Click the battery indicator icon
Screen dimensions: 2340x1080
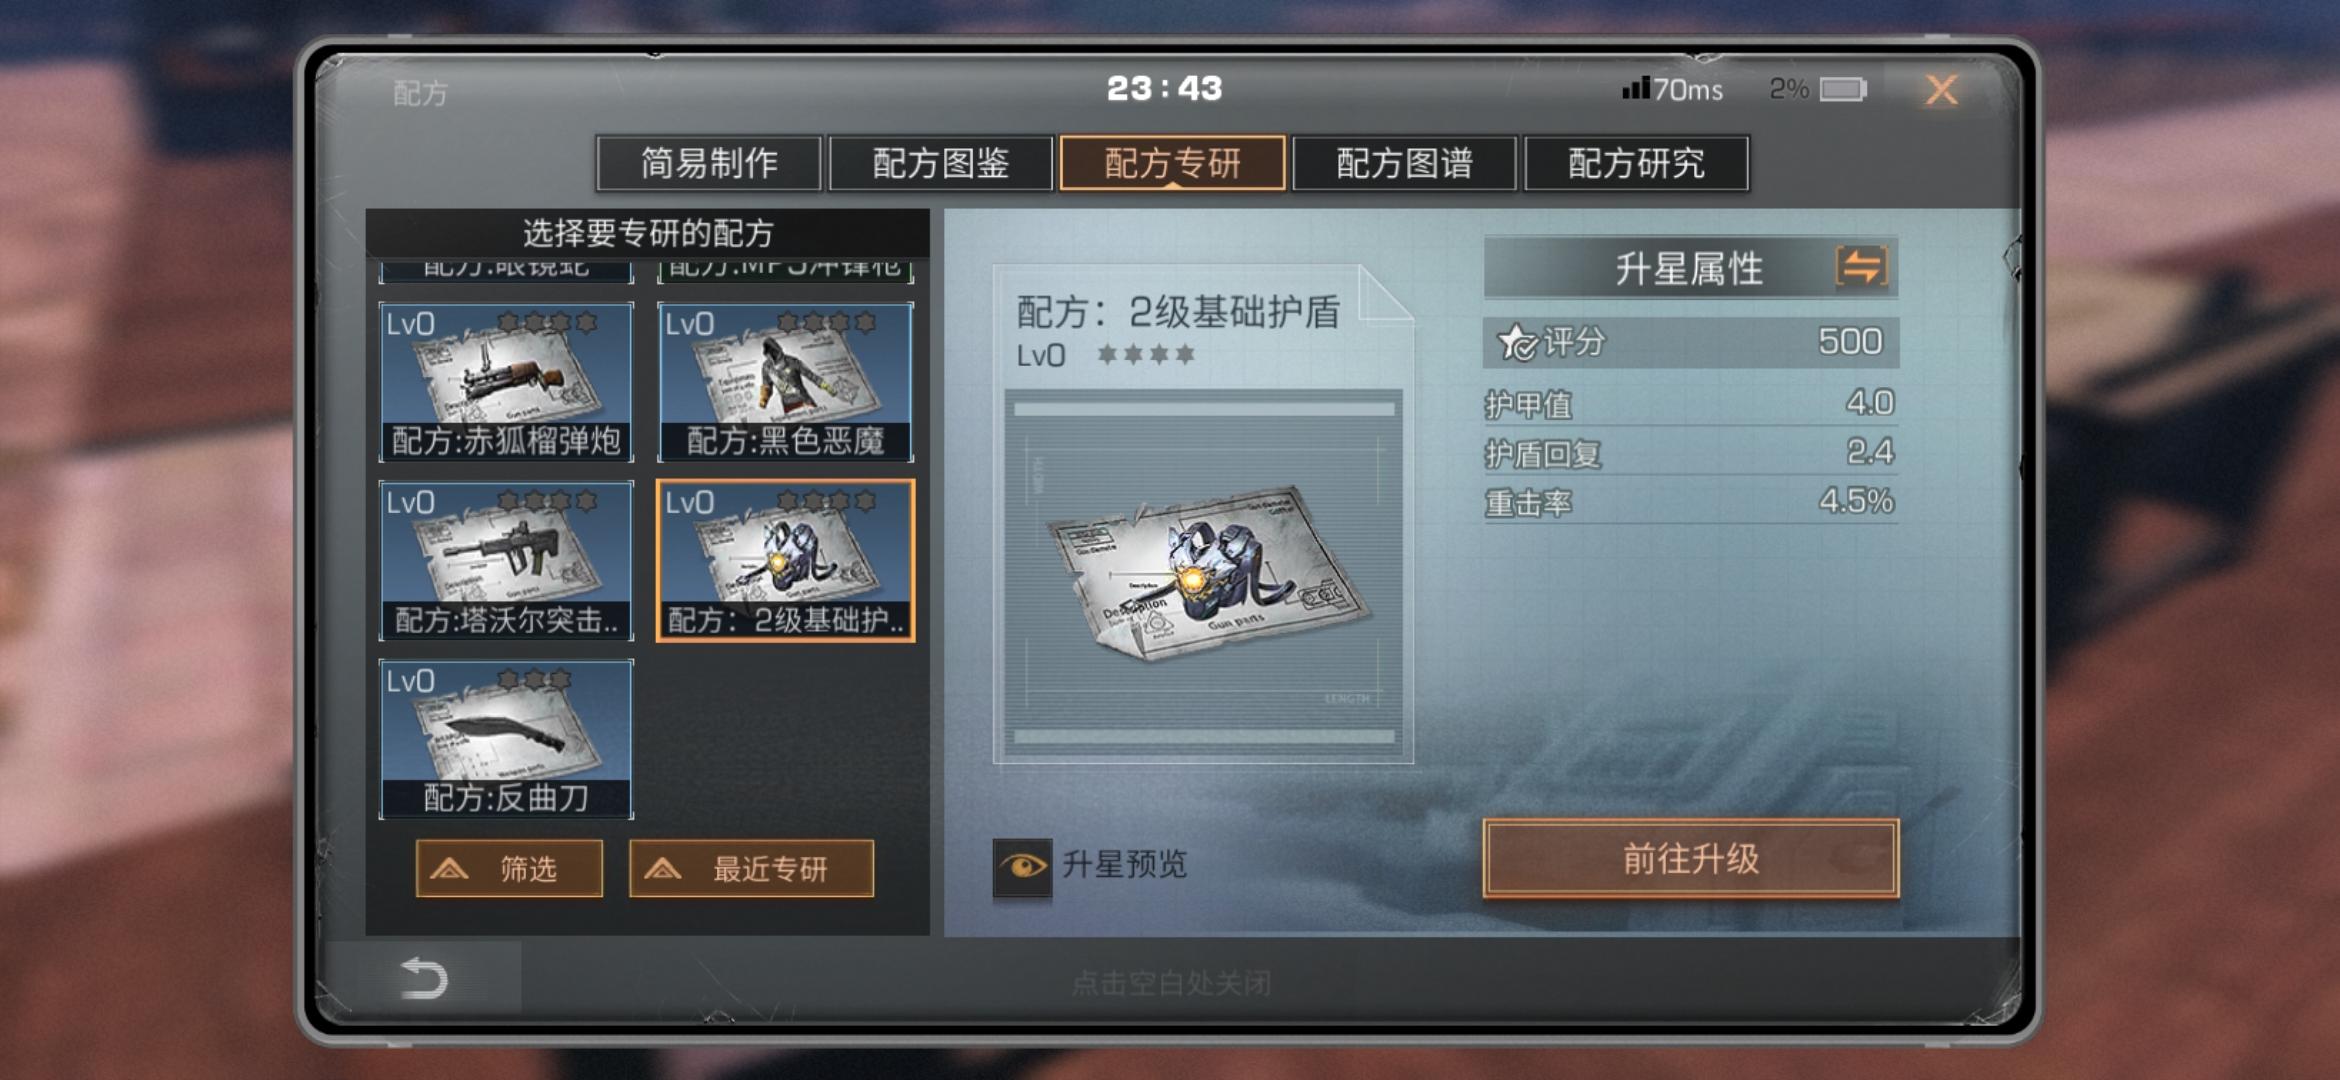(x=1842, y=90)
